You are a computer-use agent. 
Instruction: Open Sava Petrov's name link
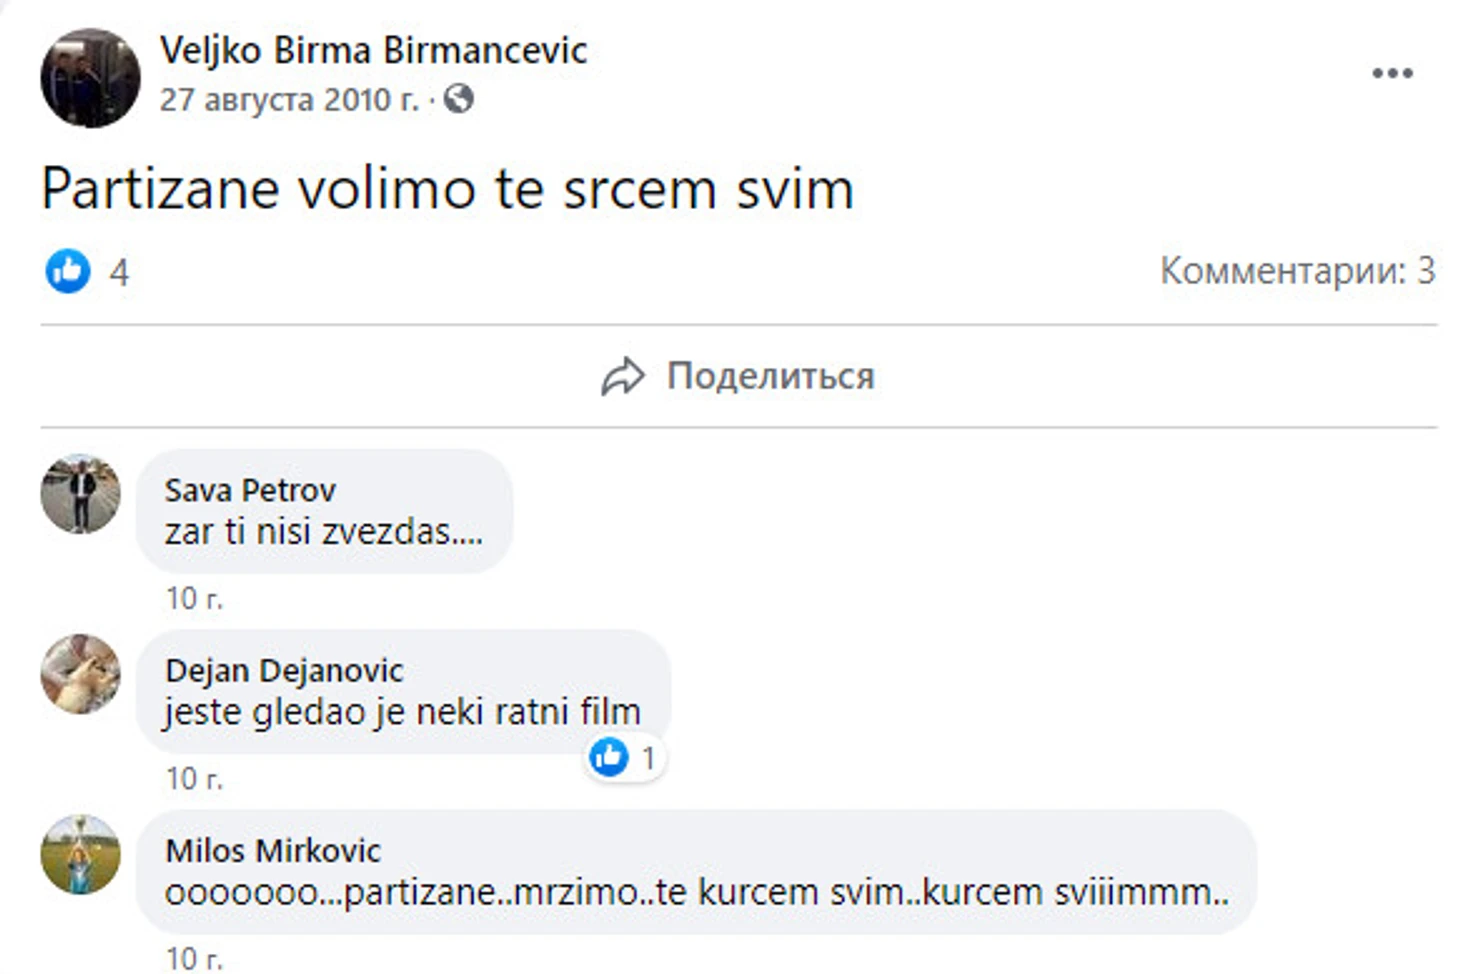tap(250, 490)
